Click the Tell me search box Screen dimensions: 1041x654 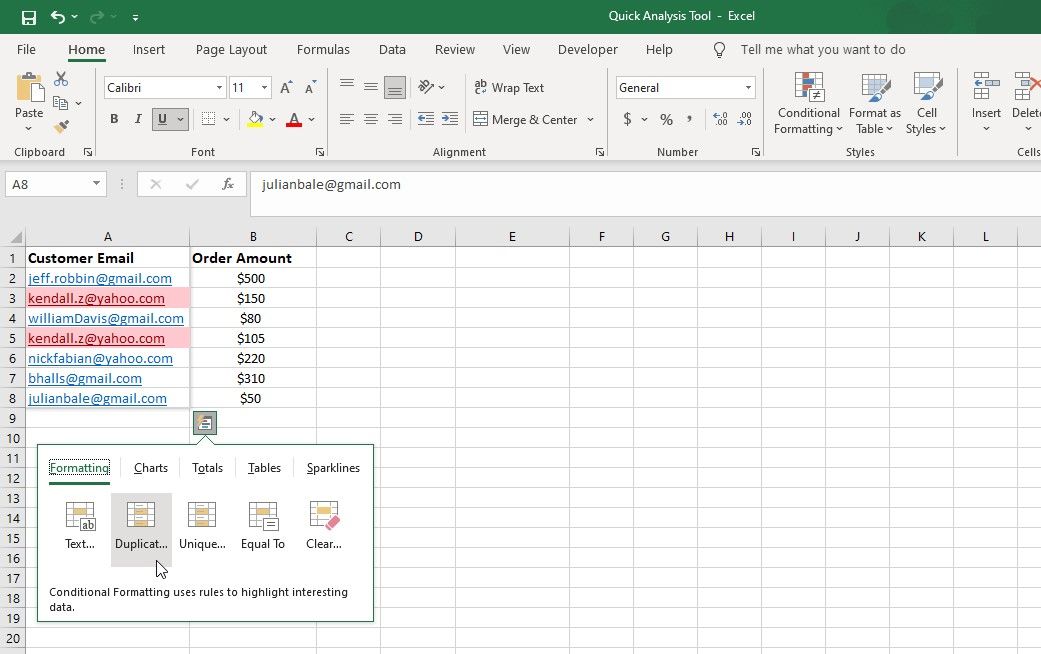point(822,49)
